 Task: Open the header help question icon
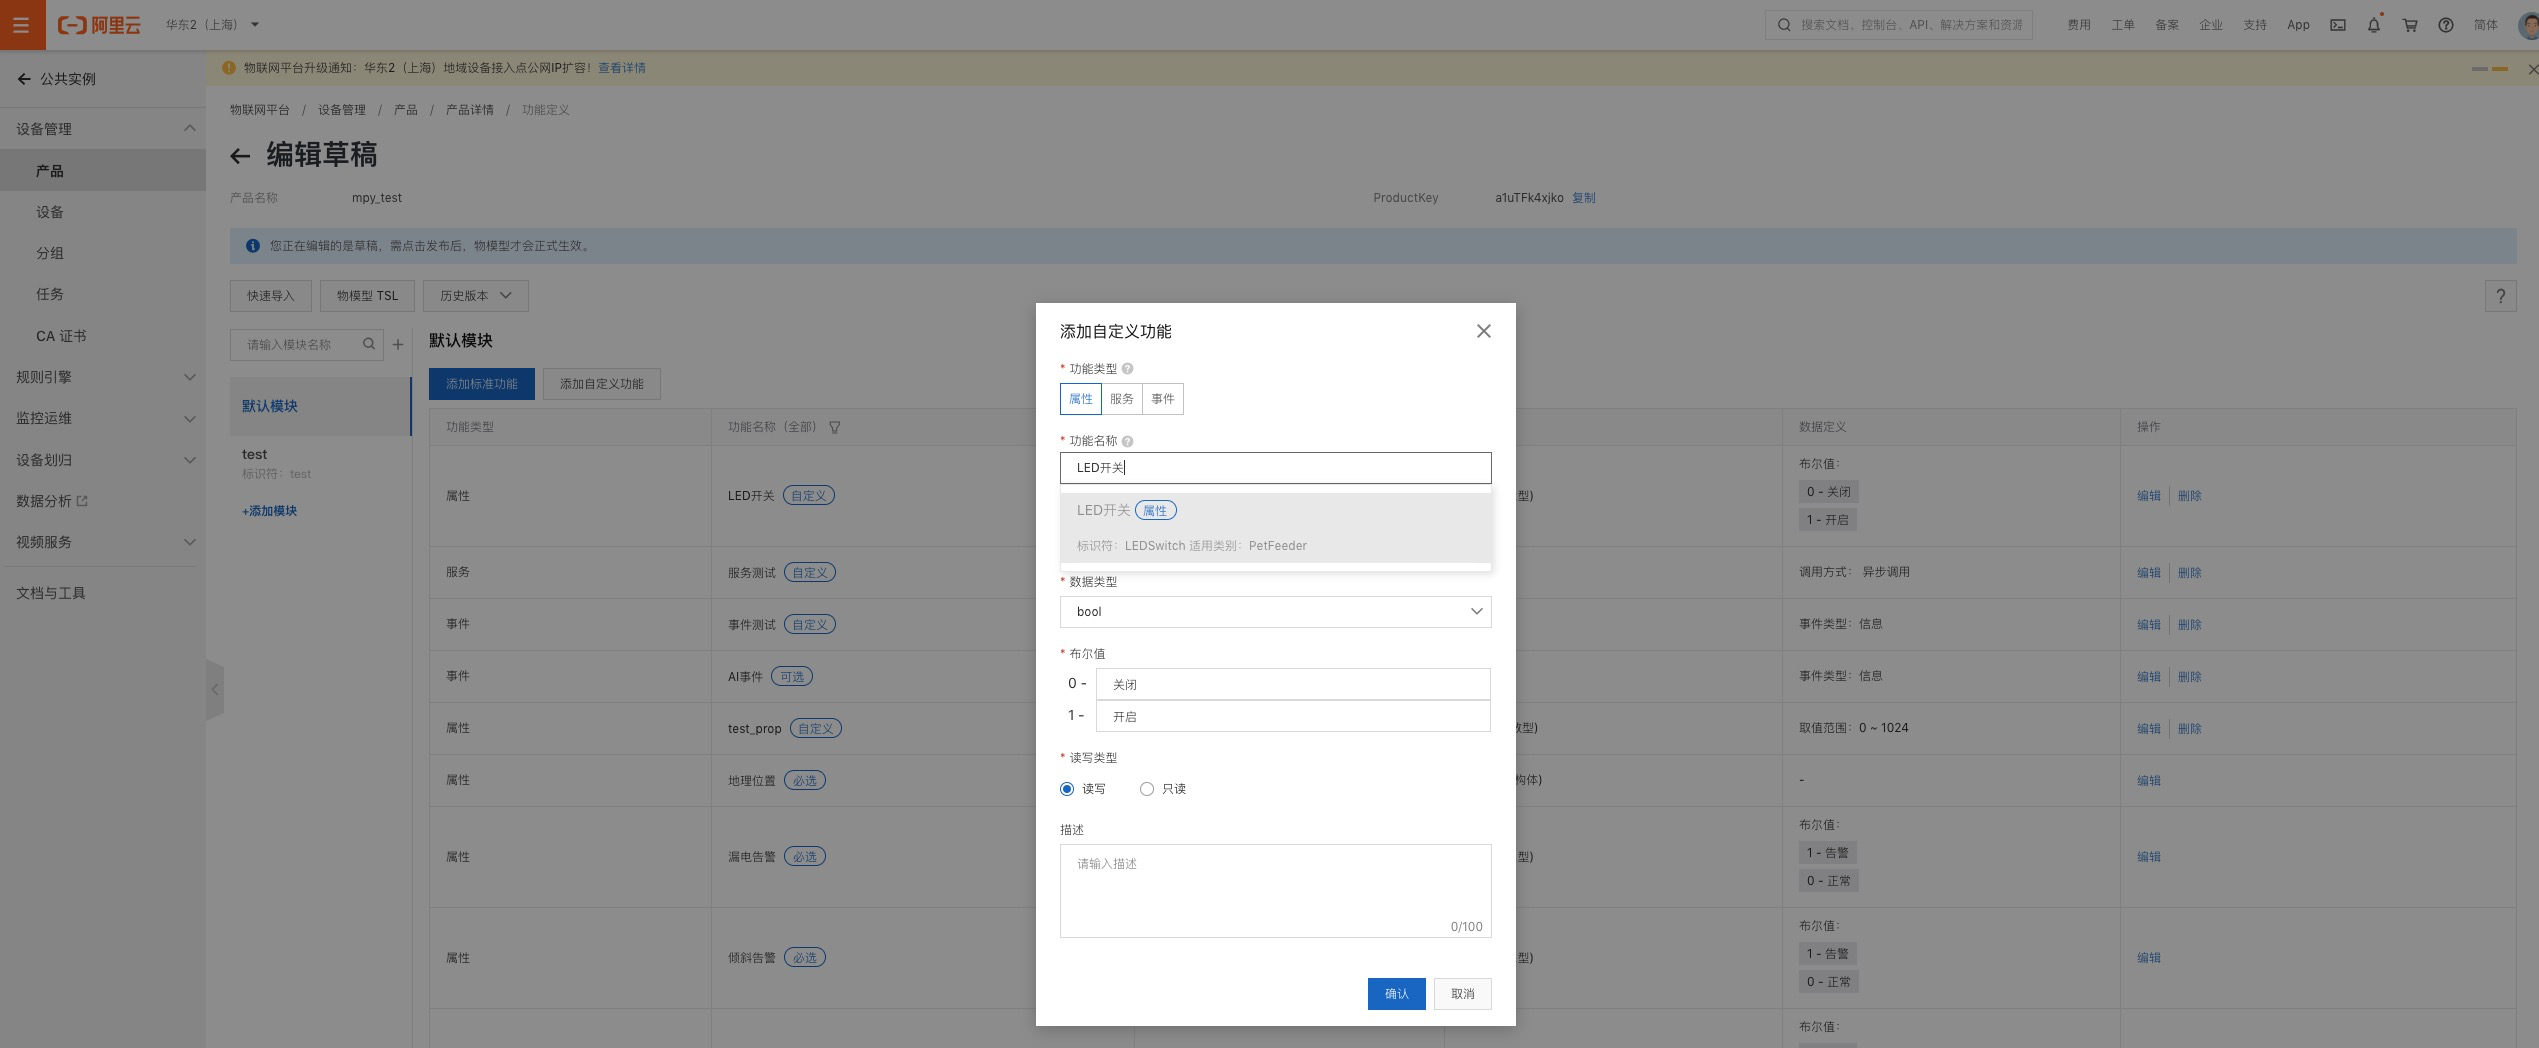2446,25
